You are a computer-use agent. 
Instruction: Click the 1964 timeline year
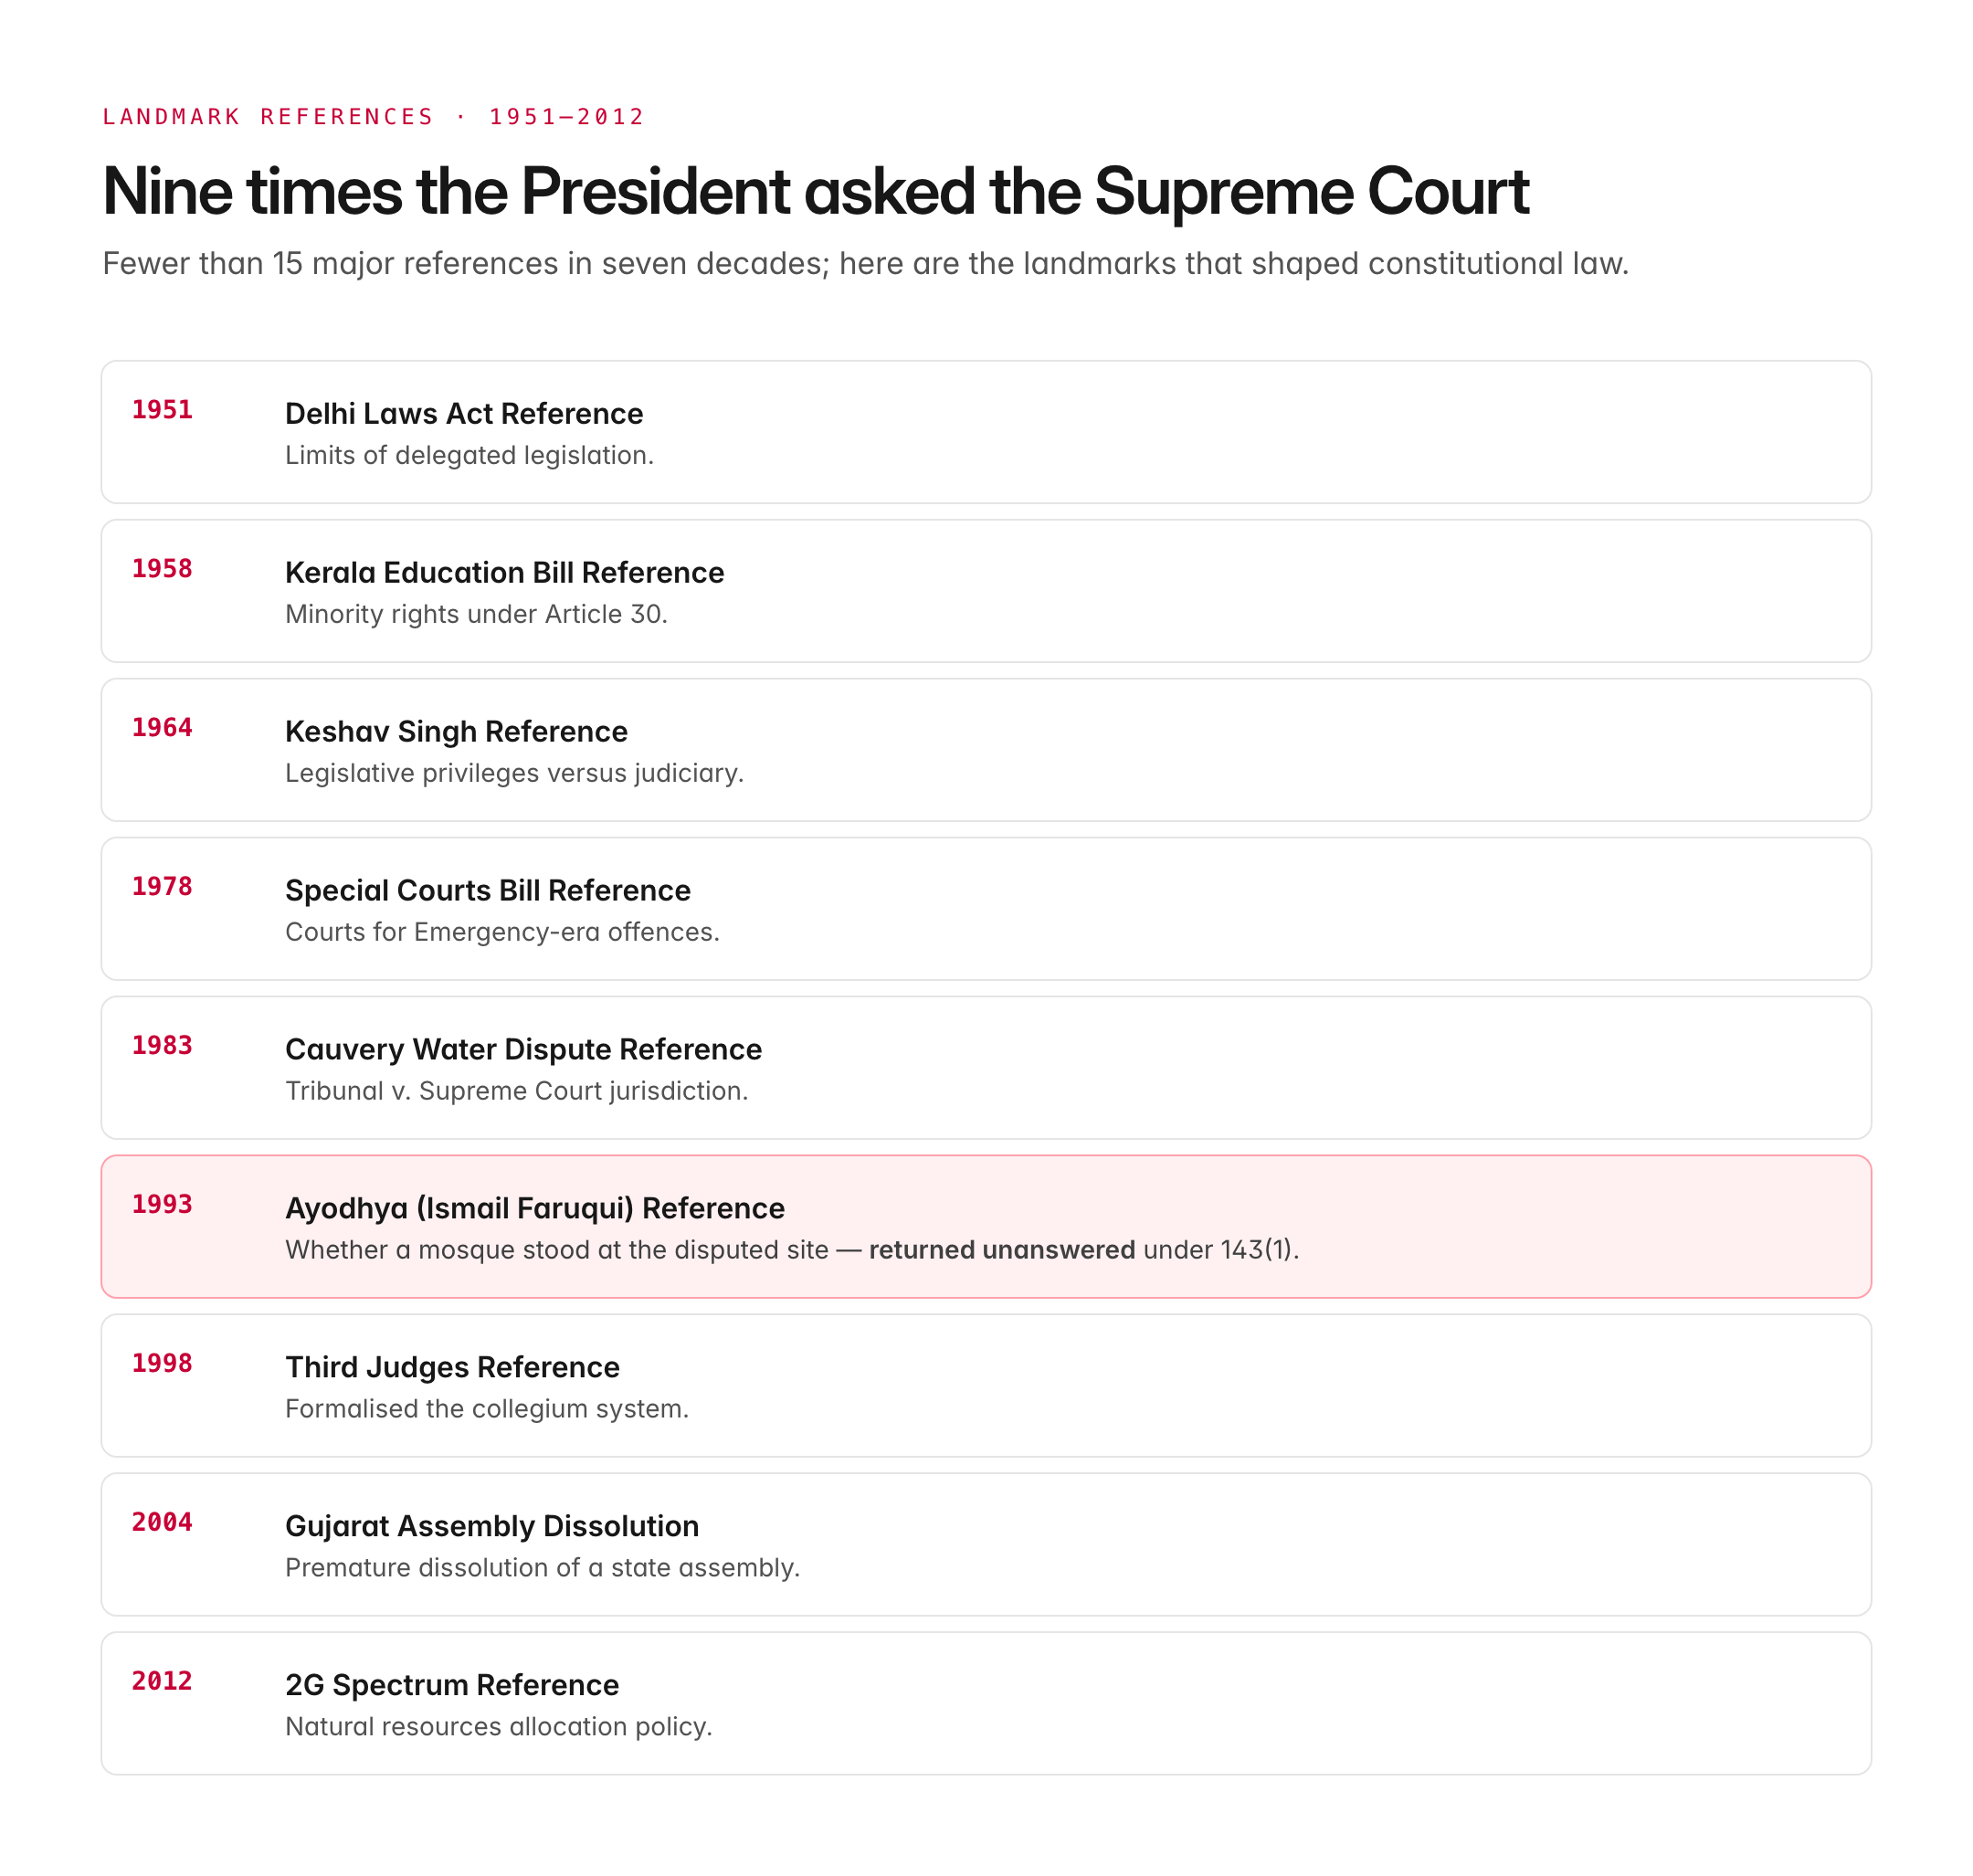pos(162,728)
